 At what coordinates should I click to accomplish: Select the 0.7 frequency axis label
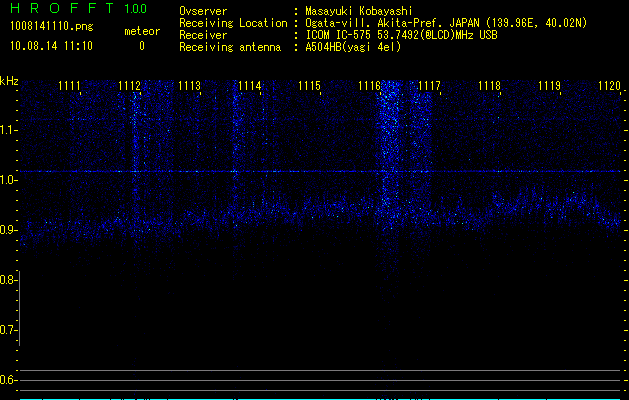[x=7, y=330]
